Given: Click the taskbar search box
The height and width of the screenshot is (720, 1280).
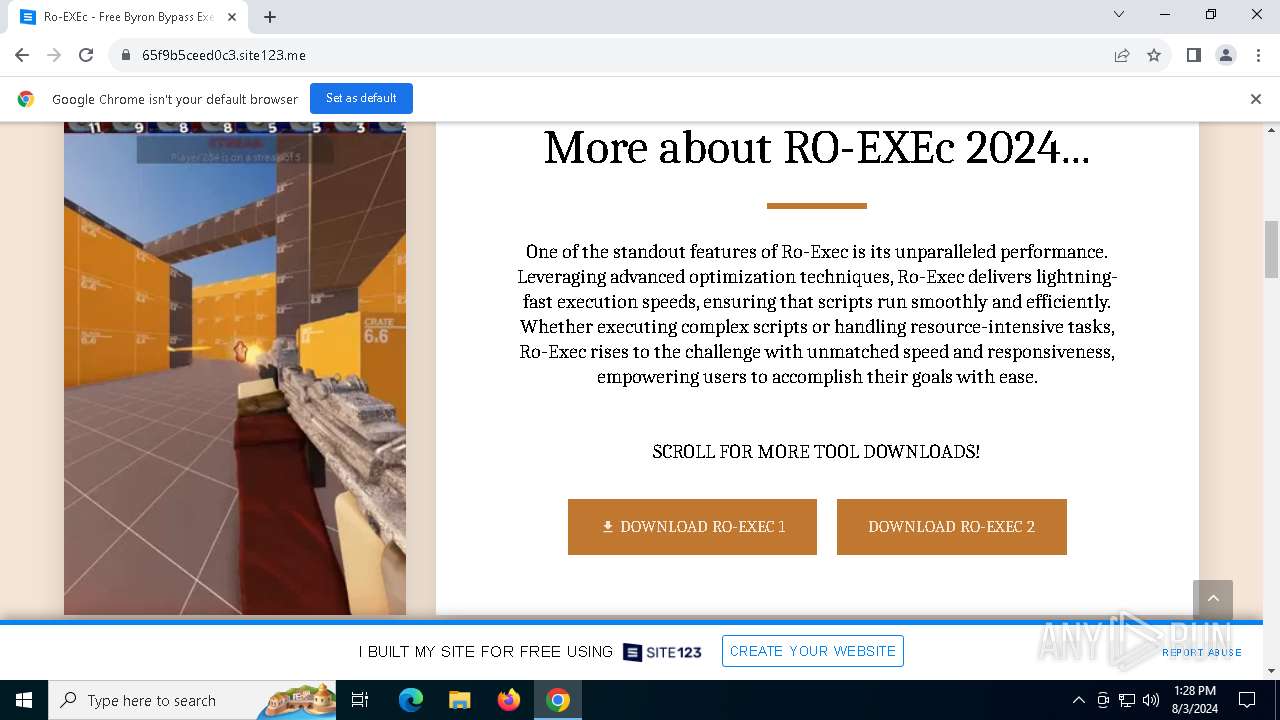Looking at the screenshot, I should [x=193, y=700].
